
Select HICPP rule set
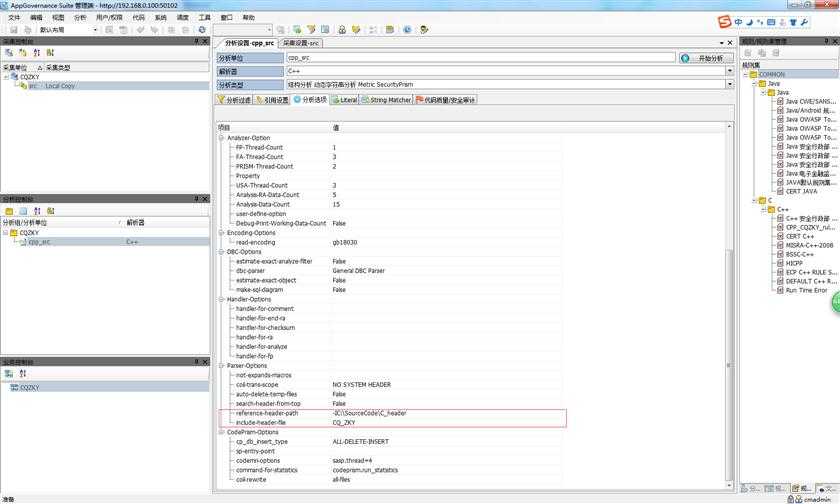[794, 264]
